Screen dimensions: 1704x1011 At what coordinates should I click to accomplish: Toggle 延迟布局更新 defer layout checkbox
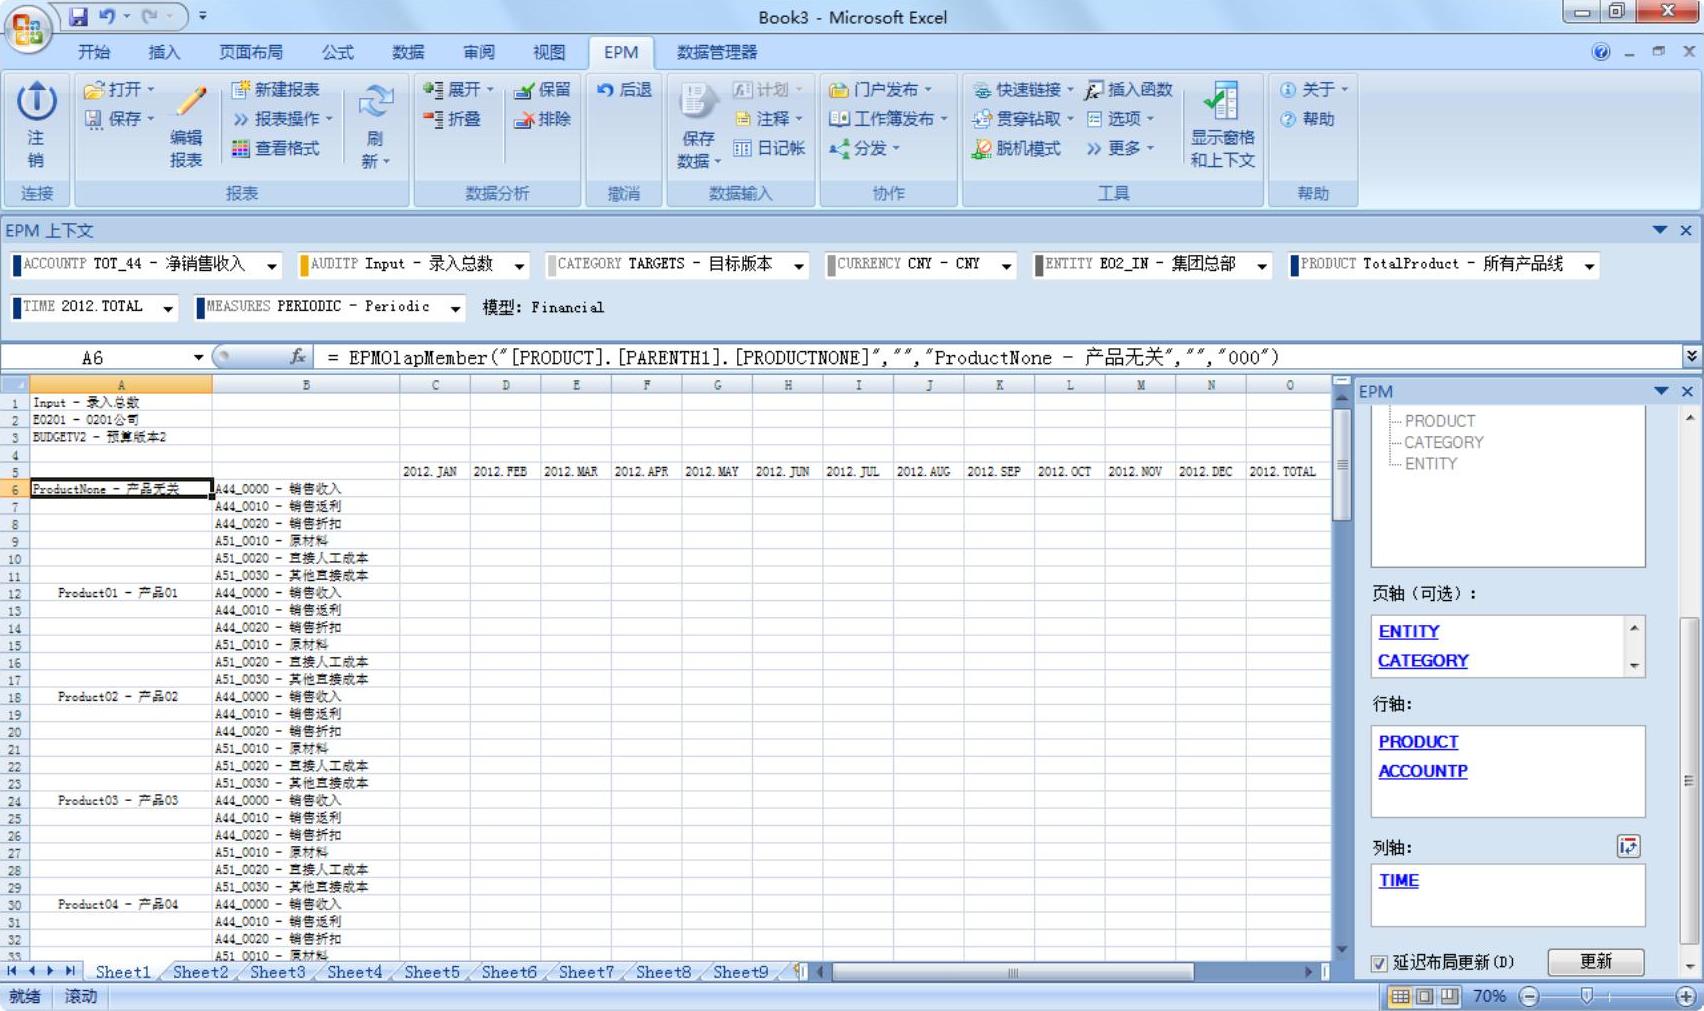pos(1379,963)
